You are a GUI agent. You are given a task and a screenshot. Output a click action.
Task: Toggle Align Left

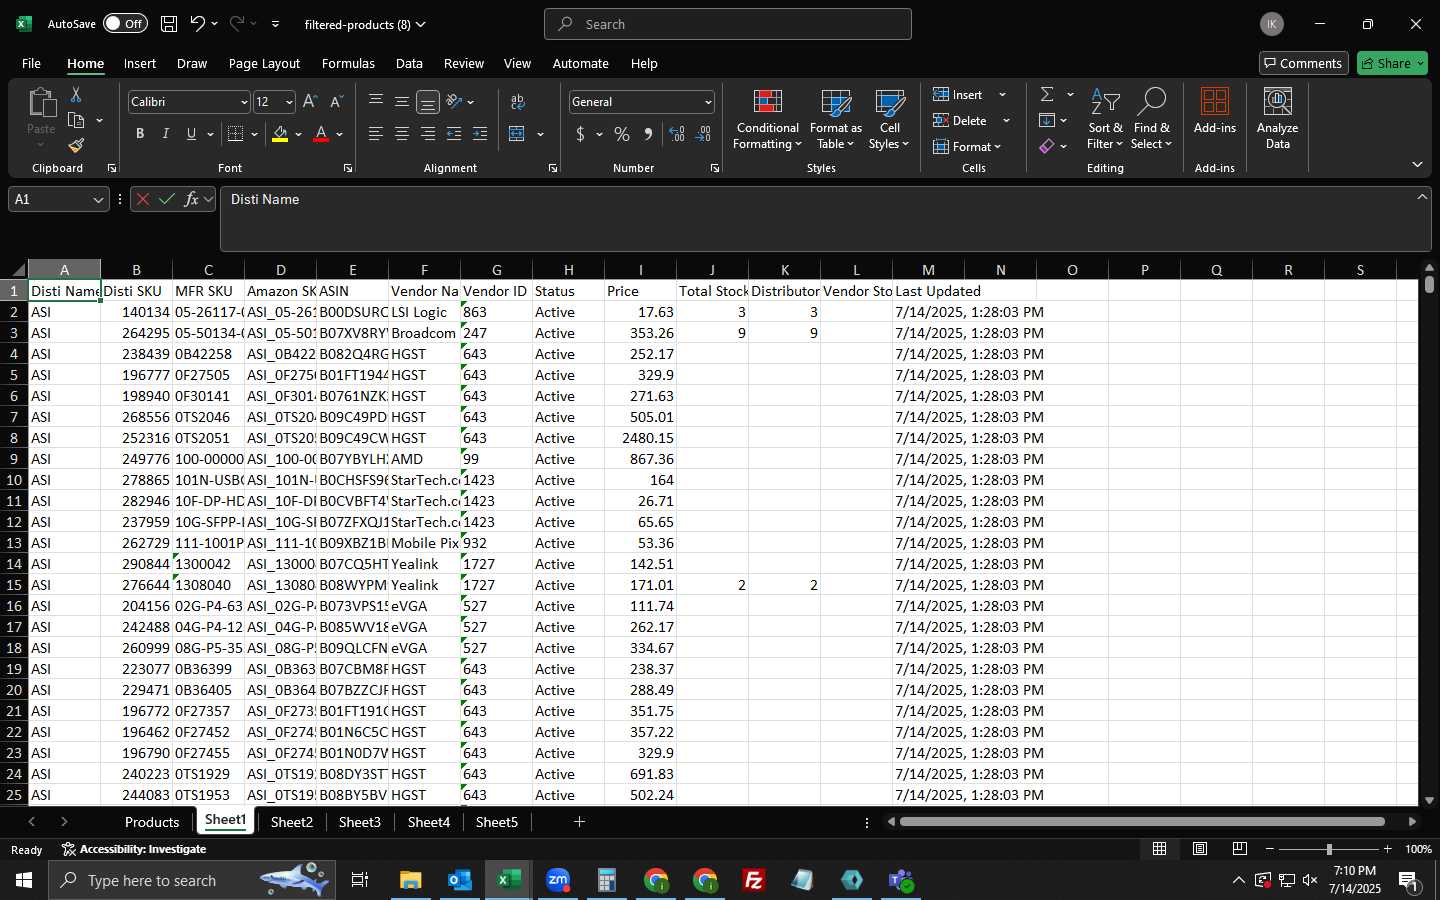click(x=376, y=134)
